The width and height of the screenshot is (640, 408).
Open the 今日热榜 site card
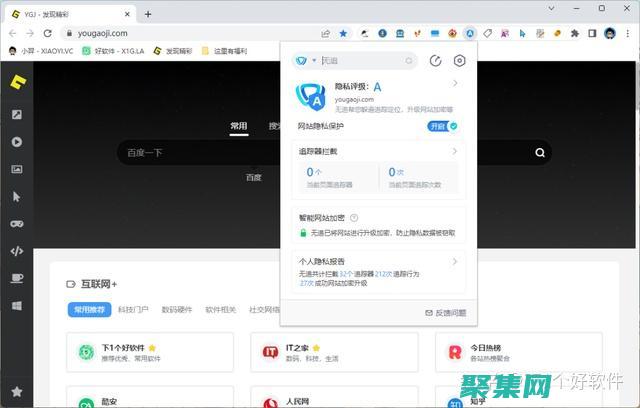(x=519, y=353)
